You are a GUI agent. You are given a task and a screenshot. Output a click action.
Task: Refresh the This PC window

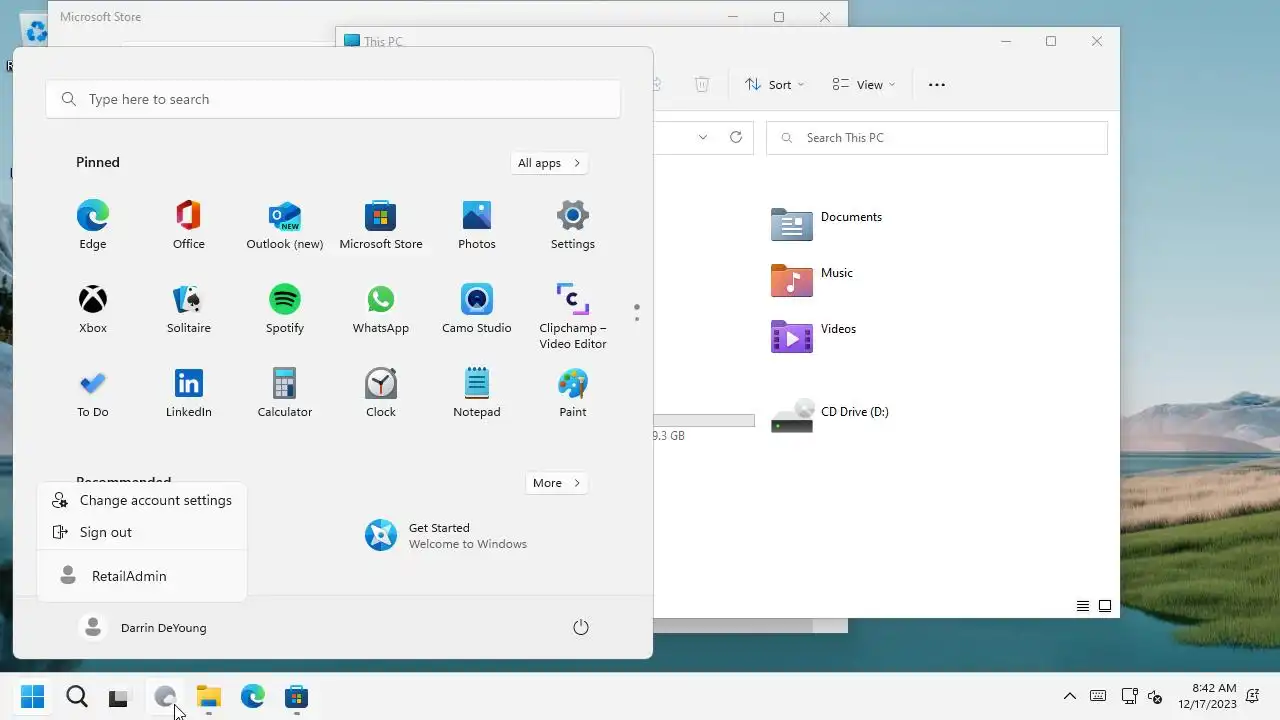pos(736,137)
